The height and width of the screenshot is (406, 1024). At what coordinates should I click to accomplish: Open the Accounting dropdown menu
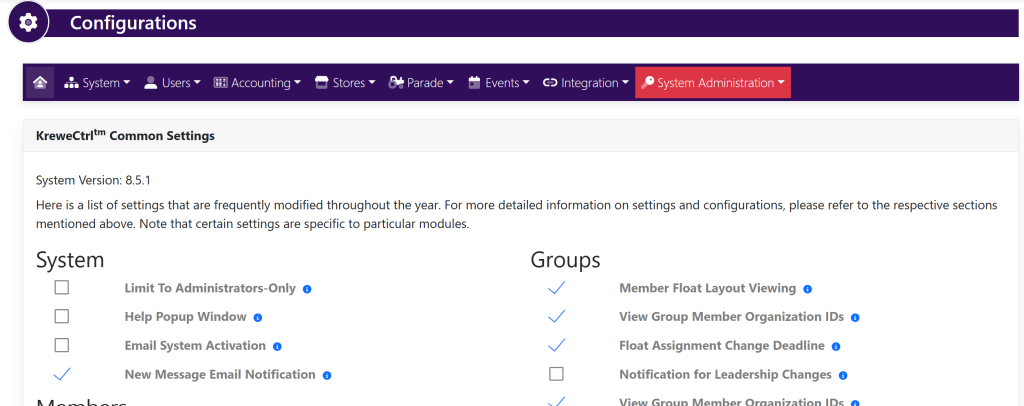tap(257, 83)
